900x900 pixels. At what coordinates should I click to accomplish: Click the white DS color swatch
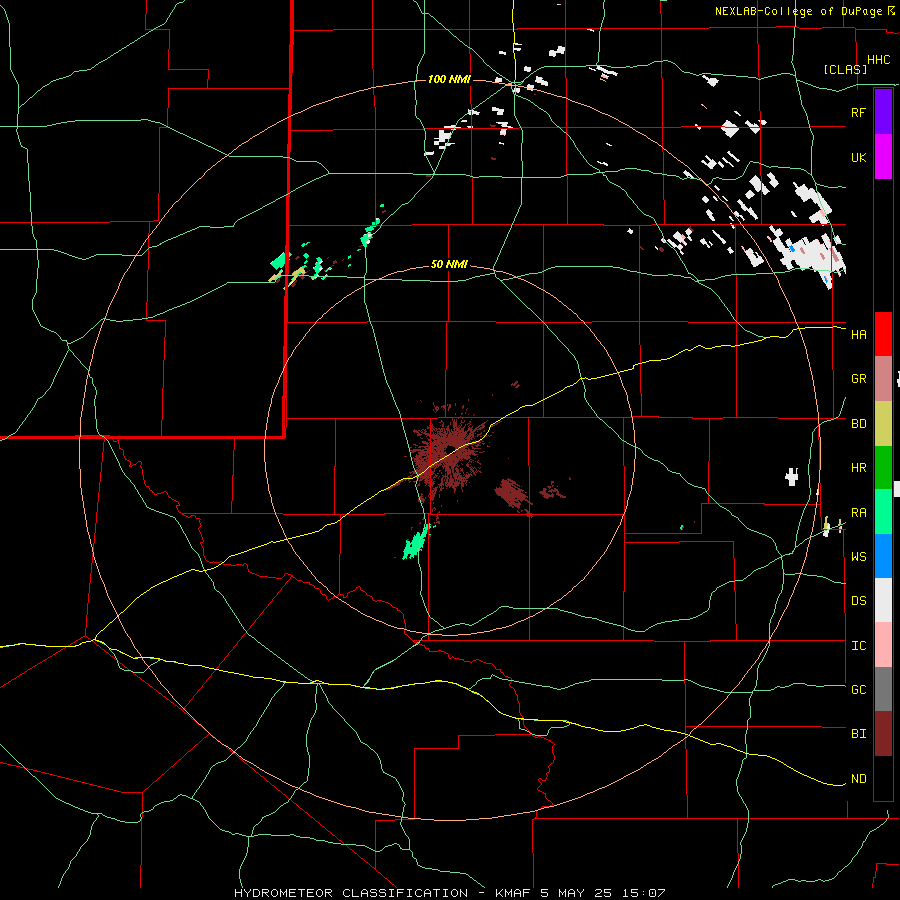[x=883, y=600]
